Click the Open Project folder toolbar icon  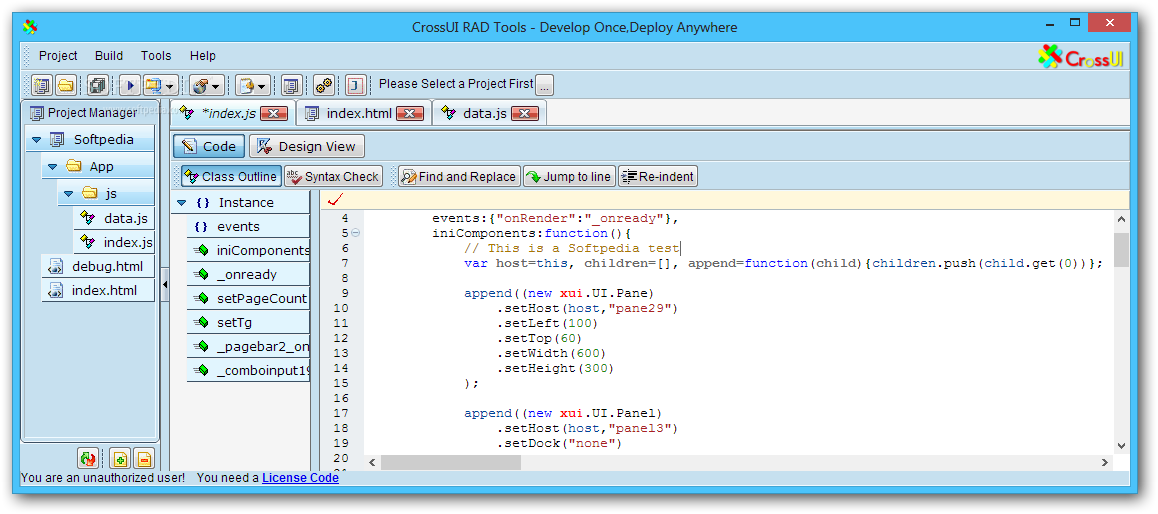[66, 85]
